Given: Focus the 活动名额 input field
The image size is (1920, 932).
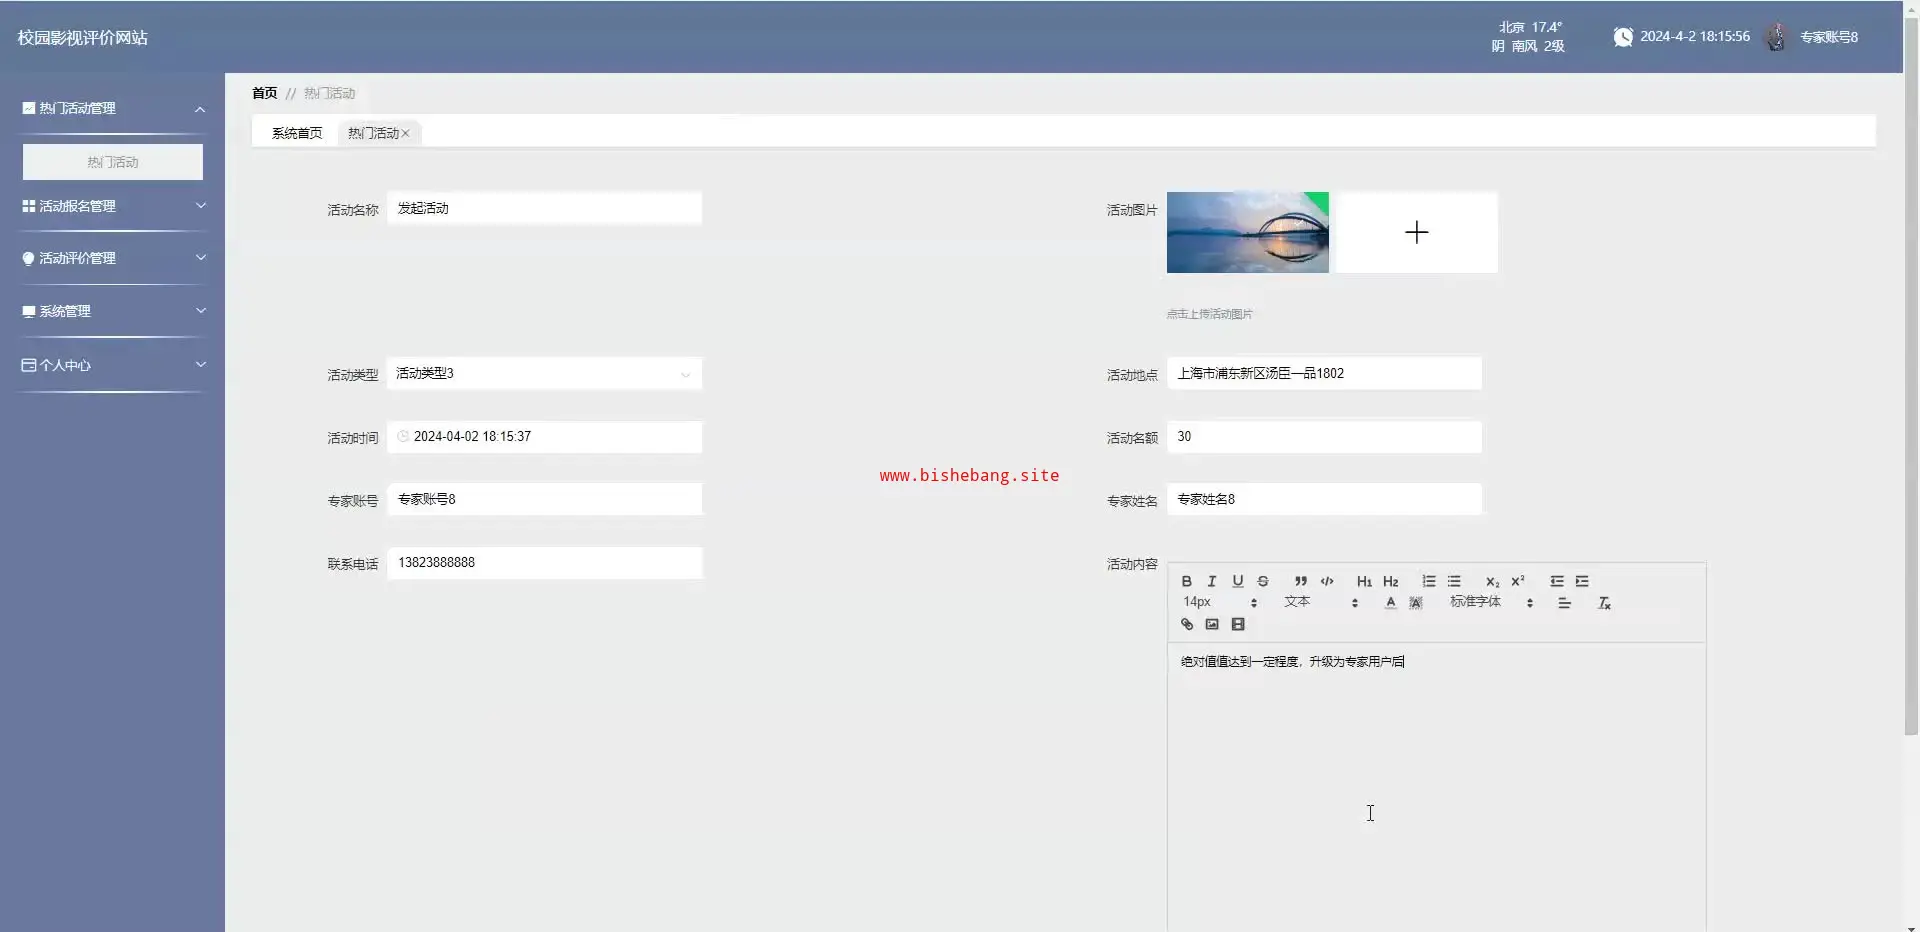Looking at the screenshot, I should 1324,437.
